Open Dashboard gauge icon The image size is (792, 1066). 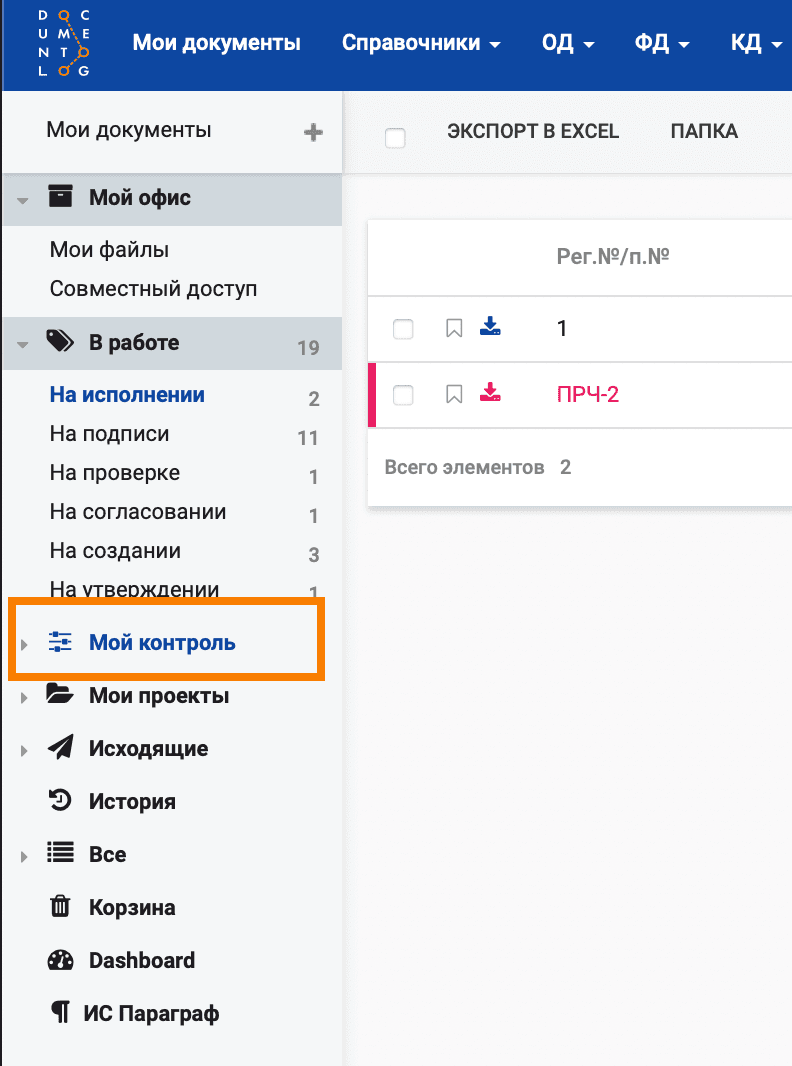tap(60, 960)
